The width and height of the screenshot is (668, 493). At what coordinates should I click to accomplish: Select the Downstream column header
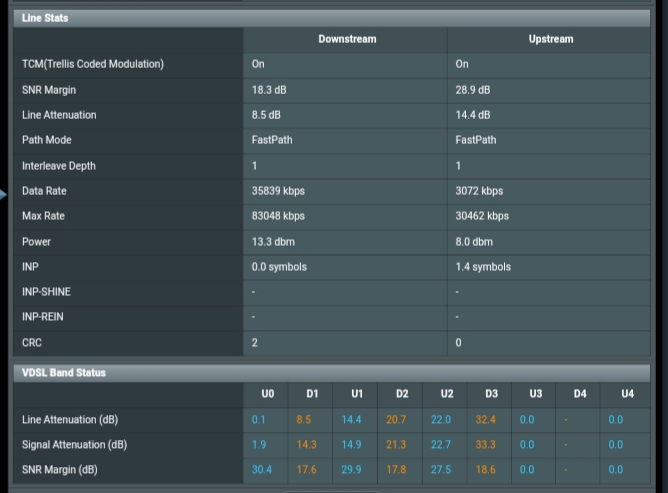click(347, 39)
